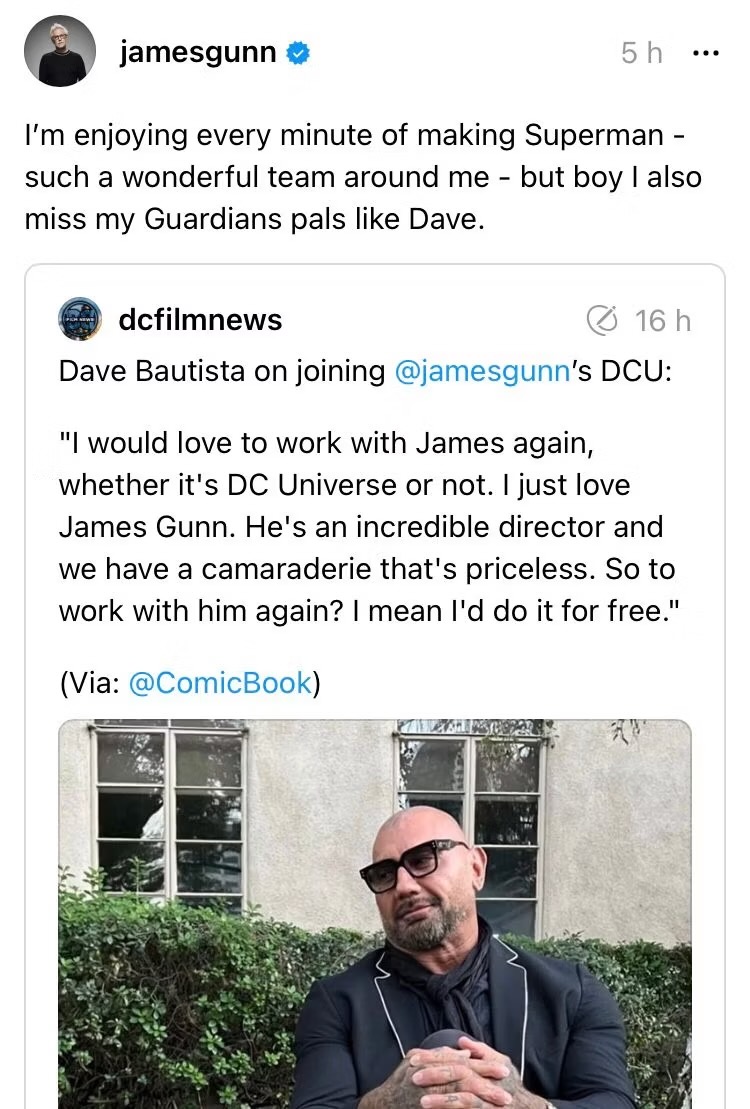The width and height of the screenshot is (750, 1109).
Task: Open the @ComicBook mention link
Action: pyautogui.click(x=220, y=683)
